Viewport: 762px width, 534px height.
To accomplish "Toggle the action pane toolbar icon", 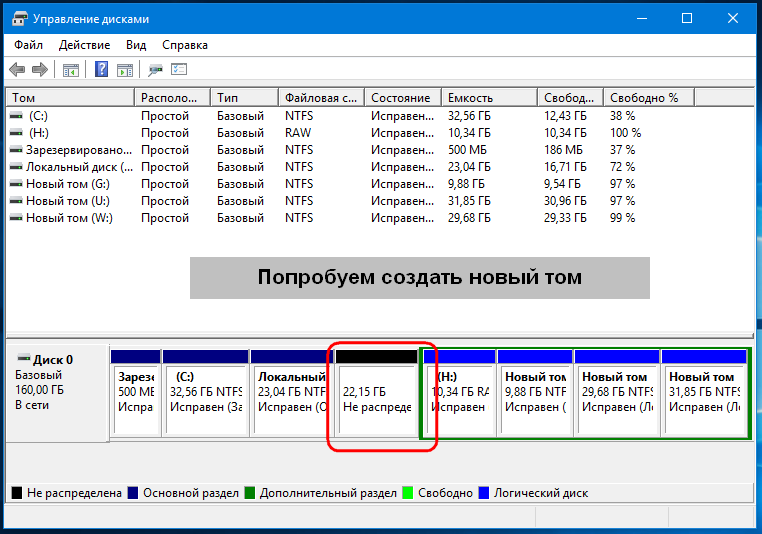I will (x=125, y=70).
